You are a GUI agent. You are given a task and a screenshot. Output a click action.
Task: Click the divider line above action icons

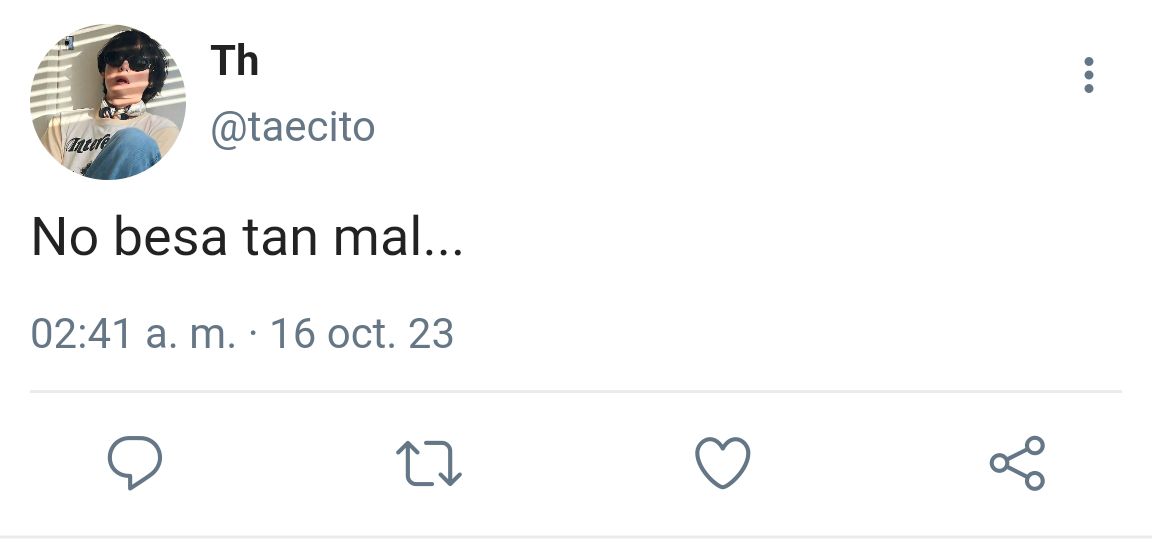pyautogui.click(x=575, y=392)
